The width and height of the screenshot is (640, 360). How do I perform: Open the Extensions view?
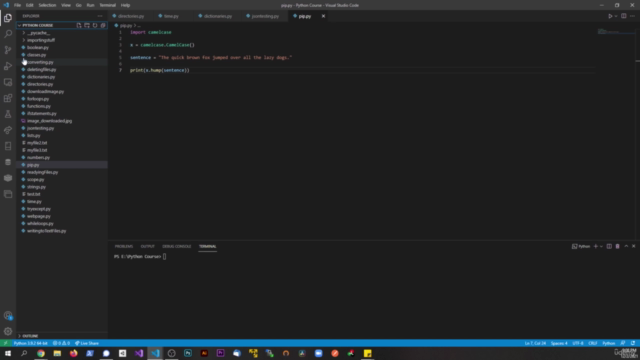pos(8,98)
